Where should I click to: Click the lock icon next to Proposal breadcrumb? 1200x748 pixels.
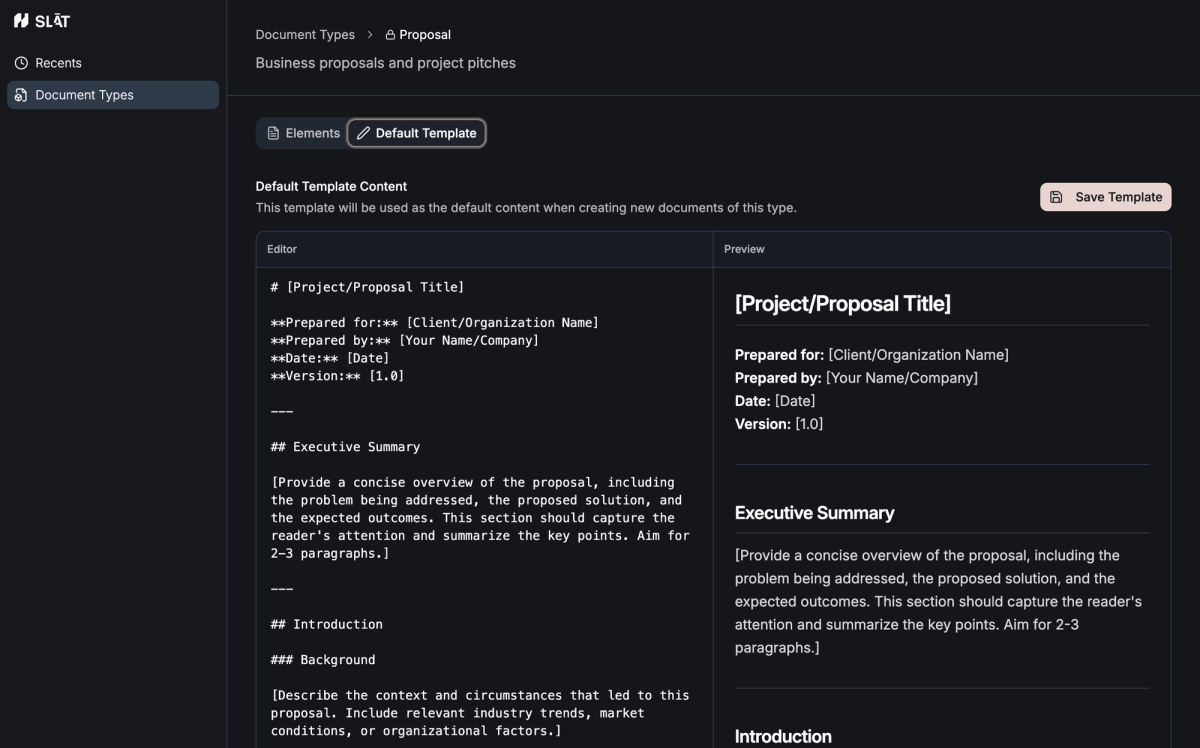coord(390,34)
